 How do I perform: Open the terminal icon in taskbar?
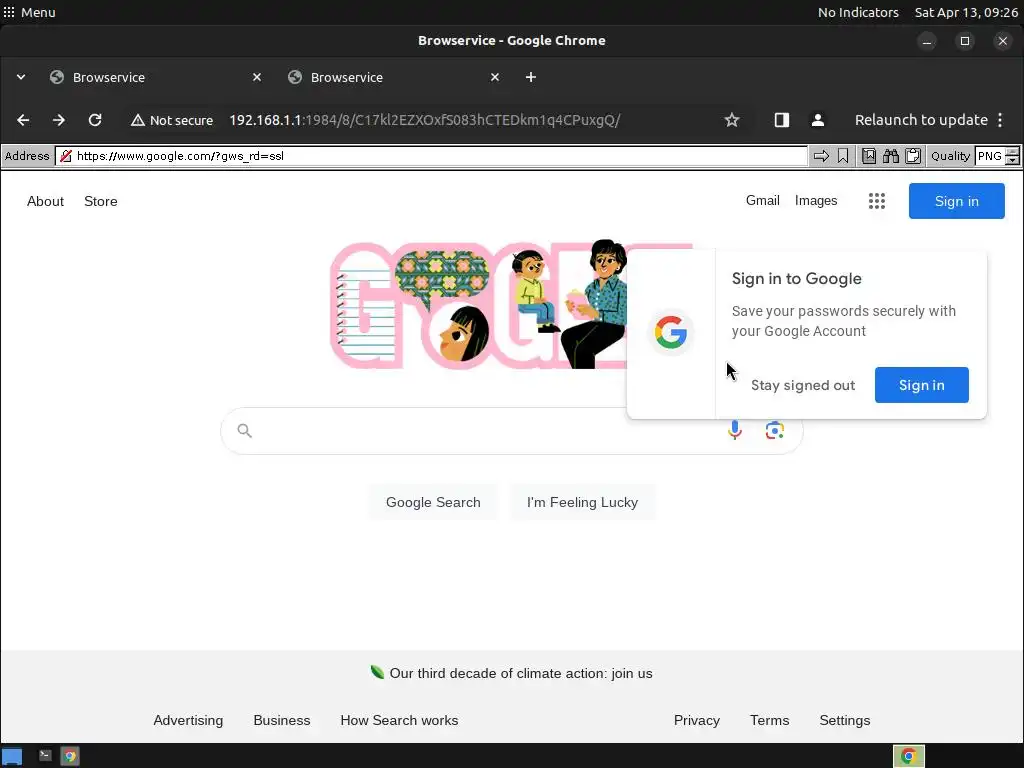coord(45,756)
